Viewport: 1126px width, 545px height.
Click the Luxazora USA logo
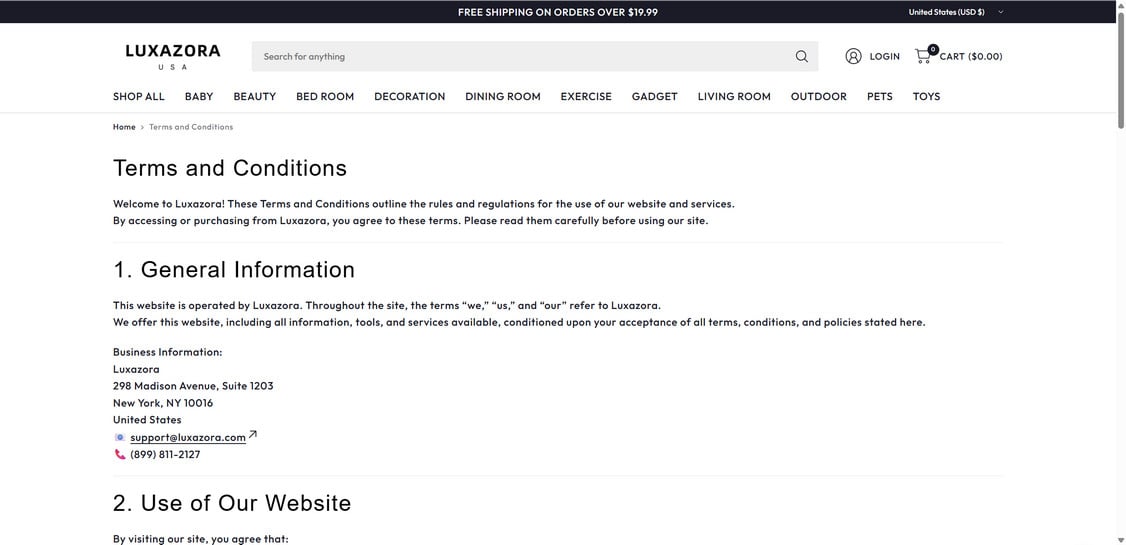173,57
